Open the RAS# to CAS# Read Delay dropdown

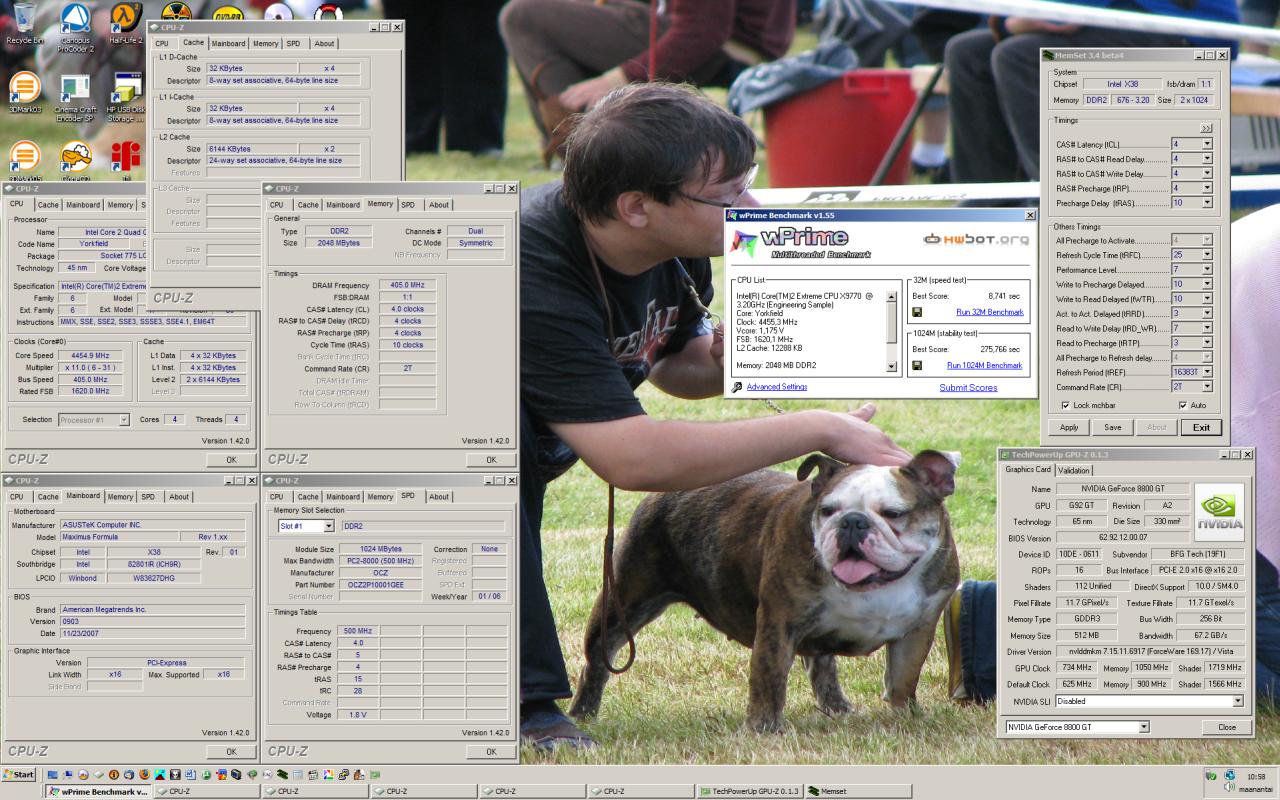click(x=1207, y=159)
